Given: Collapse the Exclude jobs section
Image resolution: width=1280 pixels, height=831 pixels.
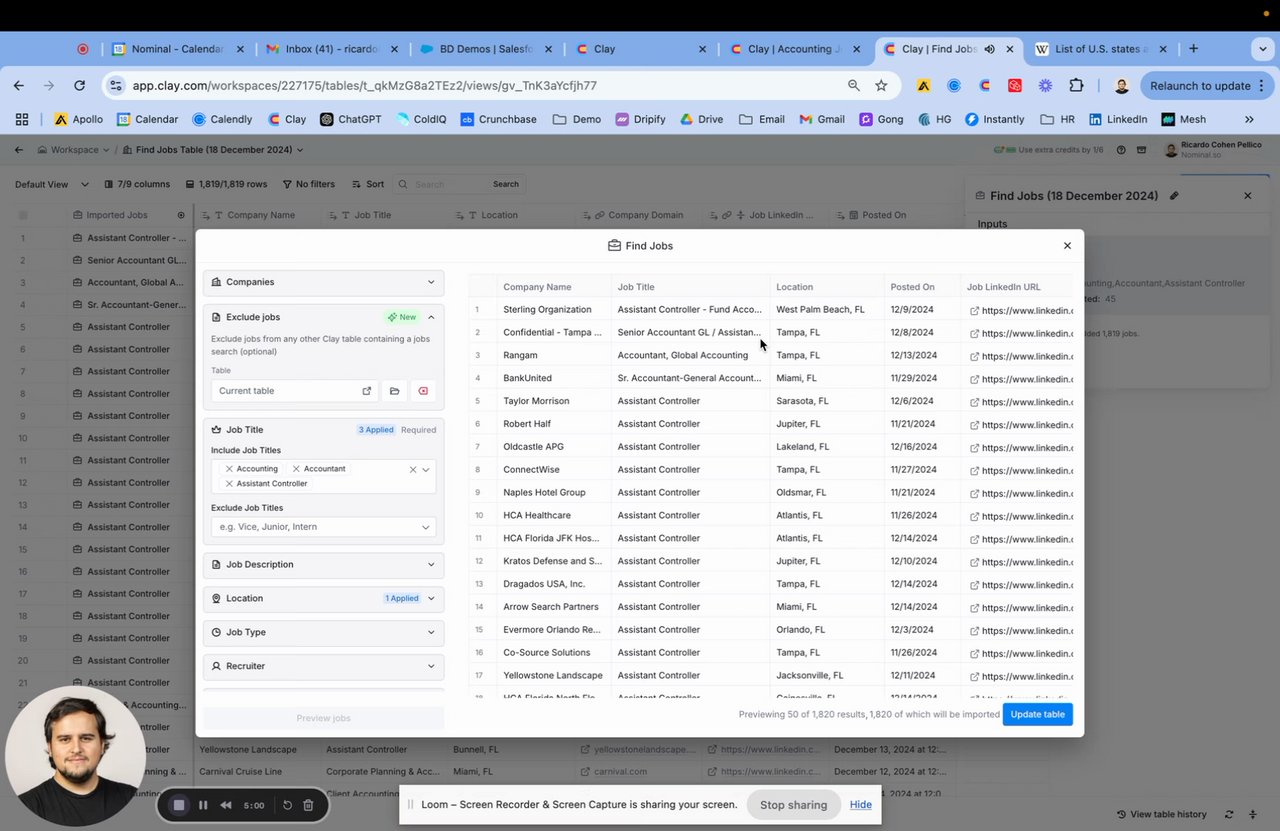Looking at the screenshot, I should [x=431, y=317].
